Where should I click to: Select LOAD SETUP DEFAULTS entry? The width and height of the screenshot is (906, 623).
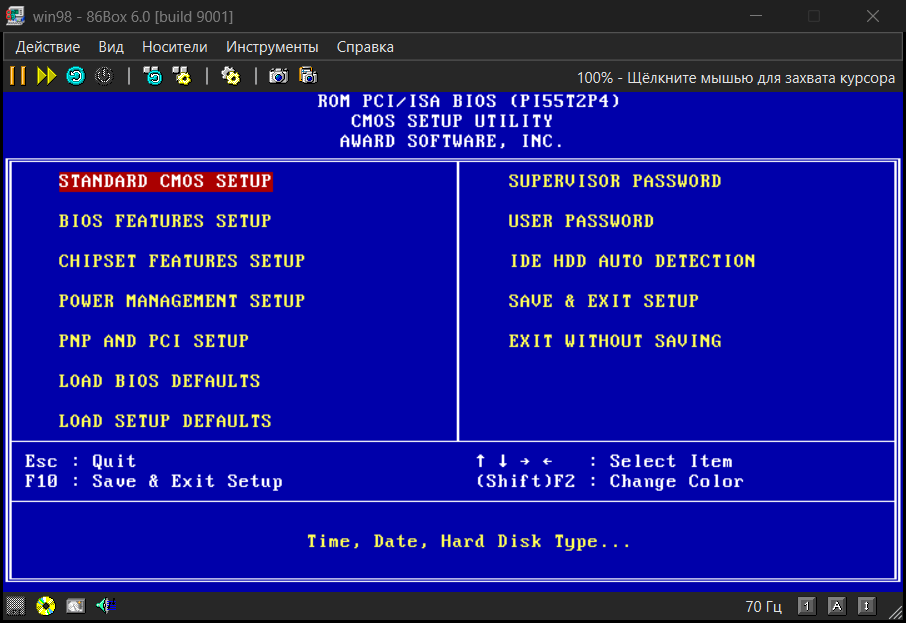click(165, 421)
